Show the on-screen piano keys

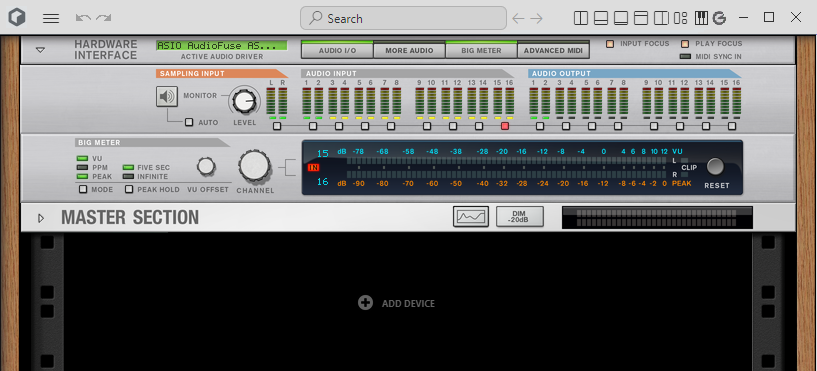click(701, 18)
